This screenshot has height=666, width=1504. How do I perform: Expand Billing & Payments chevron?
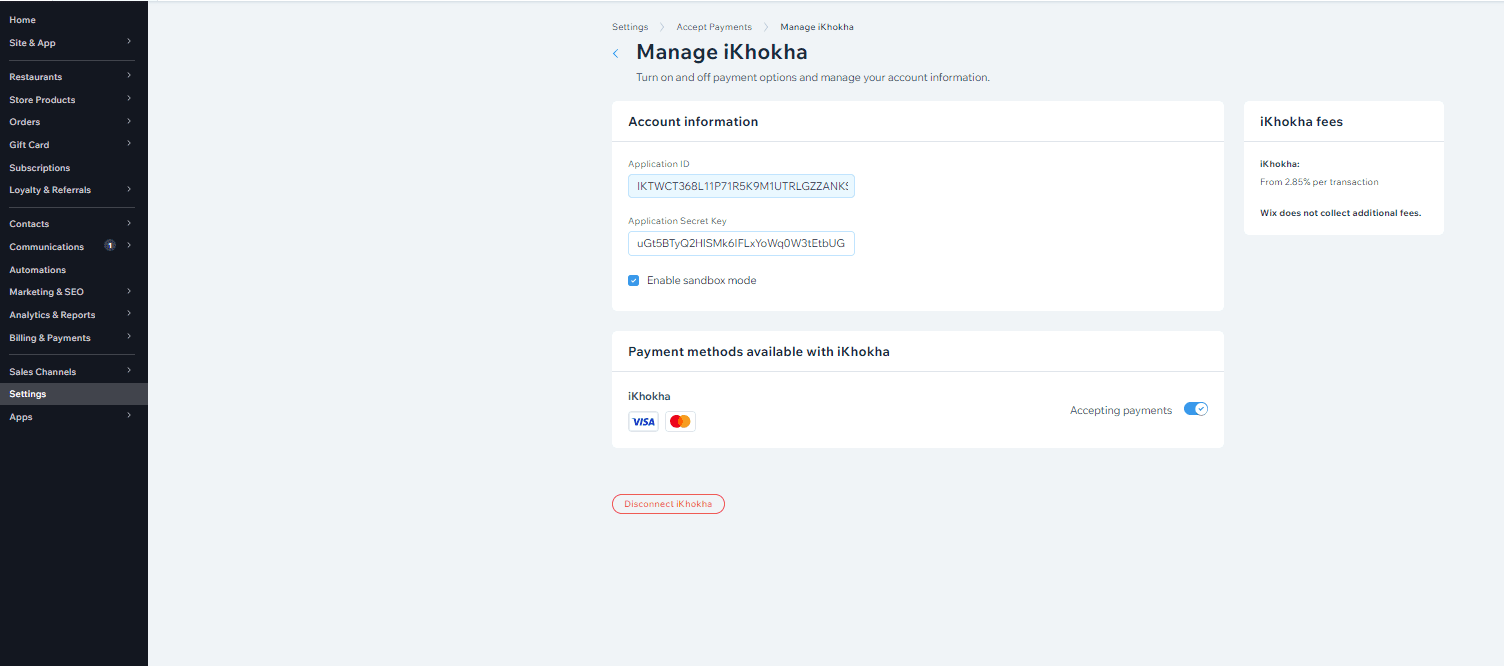click(x=129, y=338)
